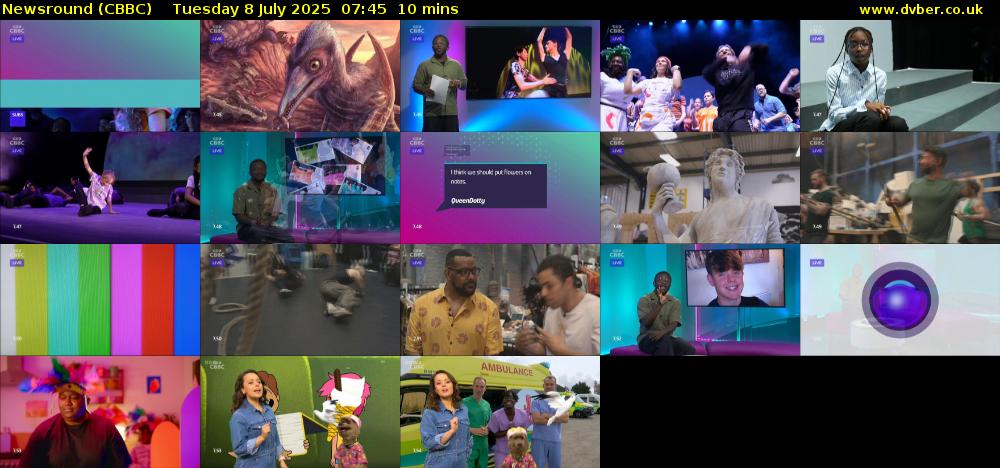The height and width of the screenshot is (468, 1000).
Task: Open the blurry rope and floor thumbnail
Action: point(300,300)
